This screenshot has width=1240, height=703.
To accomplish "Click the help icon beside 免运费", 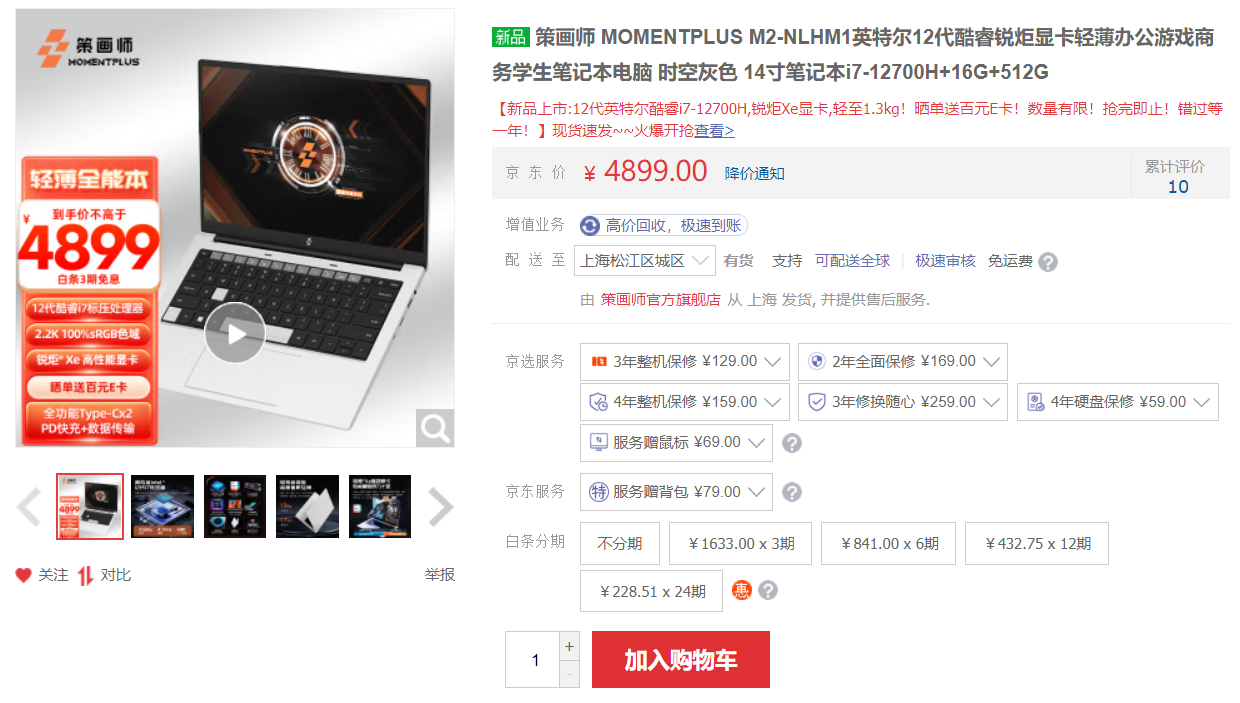I will click(x=1048, y=262).
